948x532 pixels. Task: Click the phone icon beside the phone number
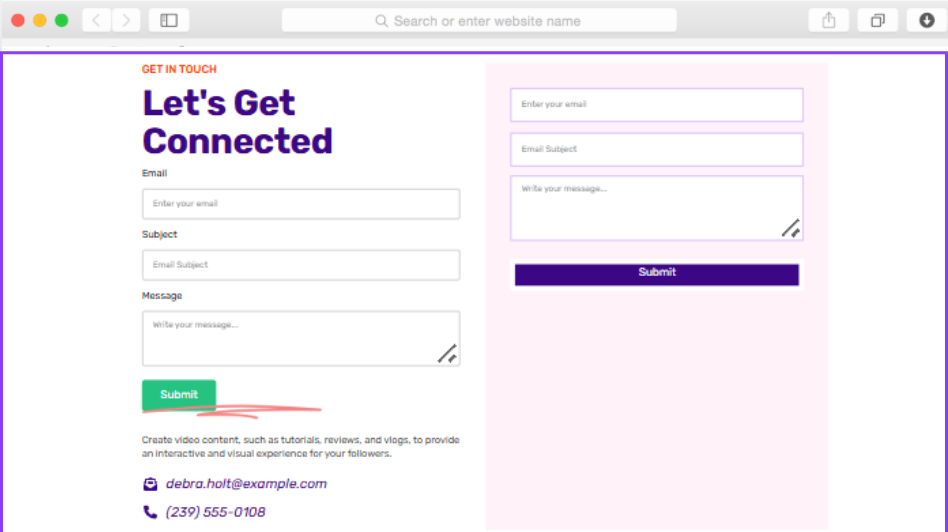click(150, 512)
